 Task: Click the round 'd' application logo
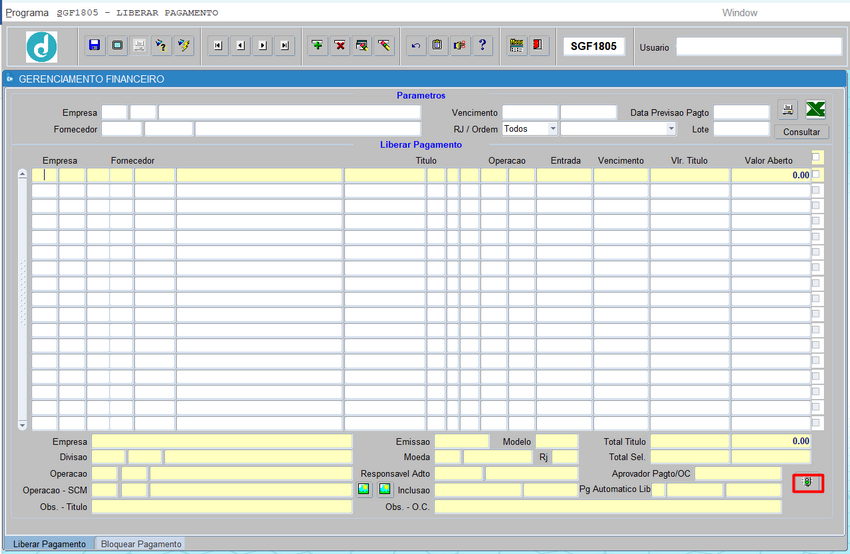tap(42, 47)
